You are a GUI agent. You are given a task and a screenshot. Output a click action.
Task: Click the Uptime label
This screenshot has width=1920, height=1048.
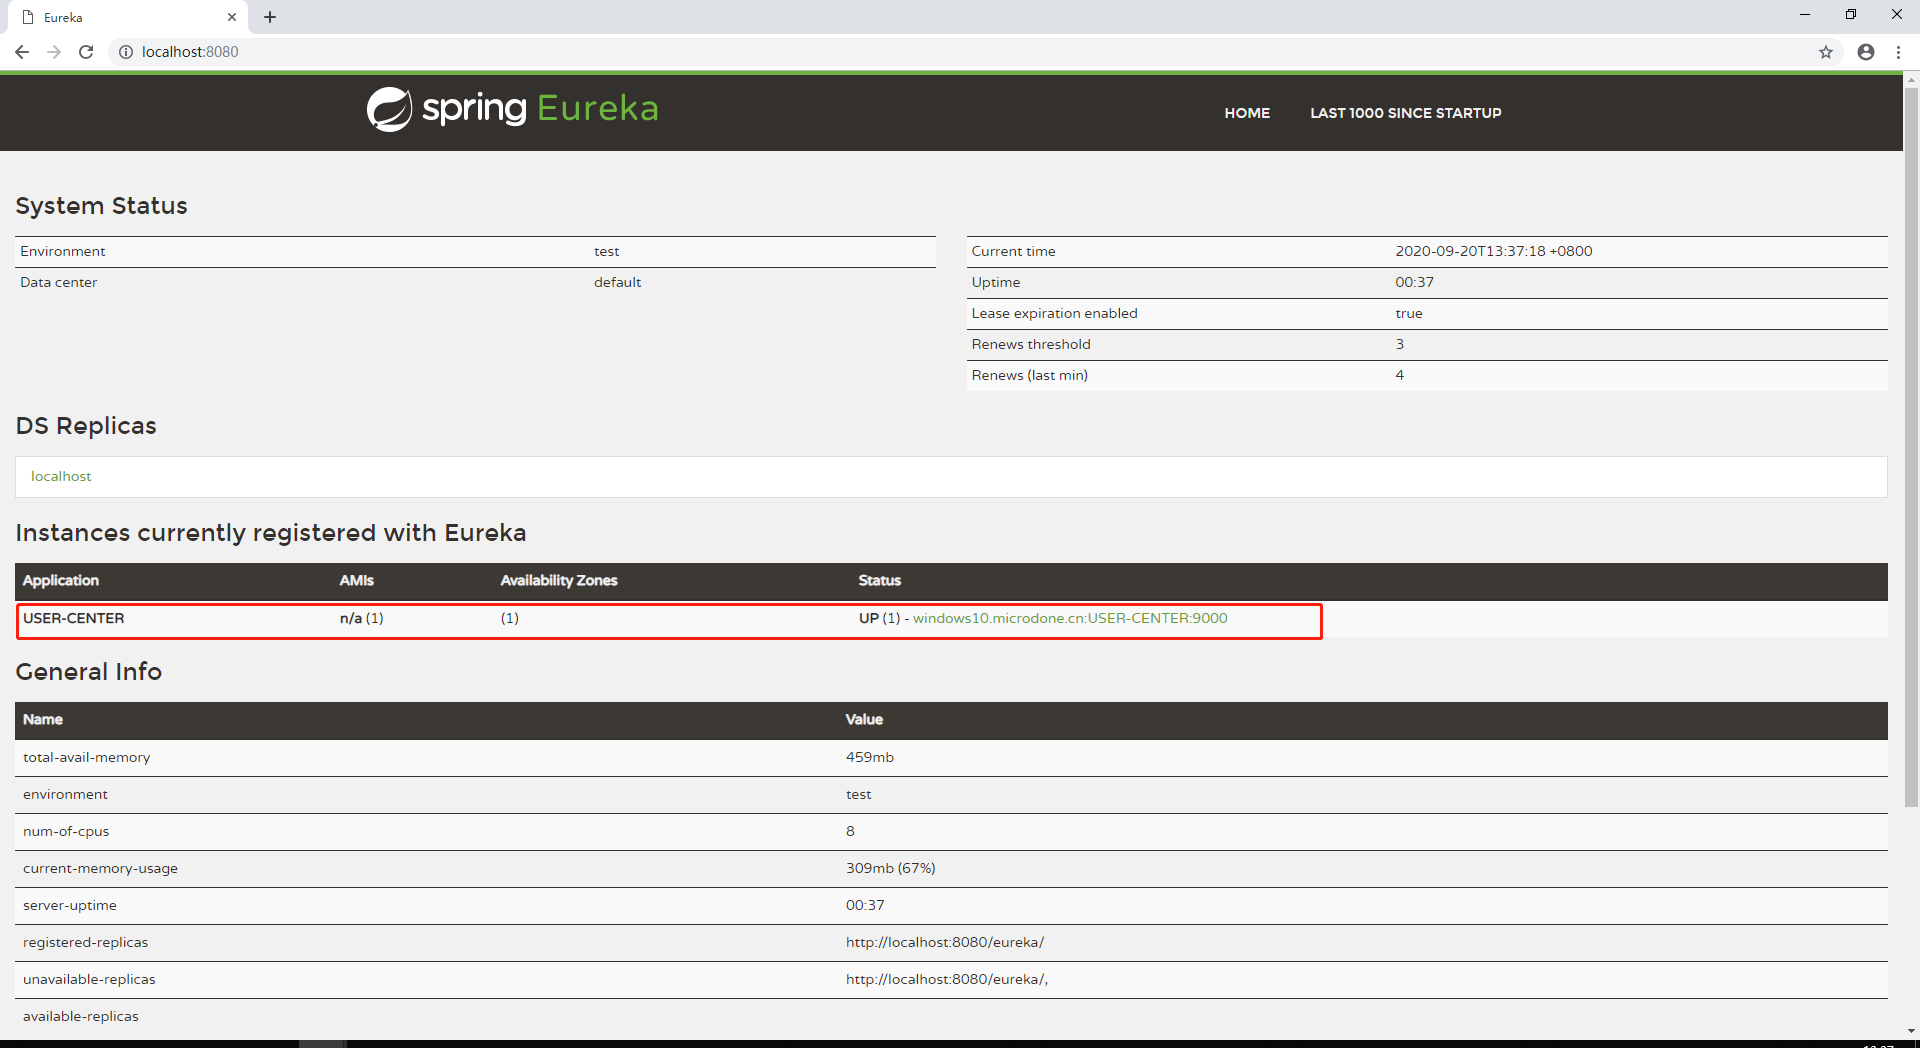(x=996, y=282)
